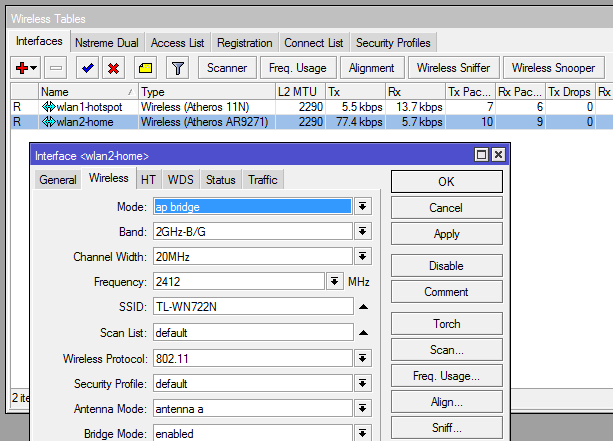
Task: Open the Channel Width dropdown
Action: 363,257
